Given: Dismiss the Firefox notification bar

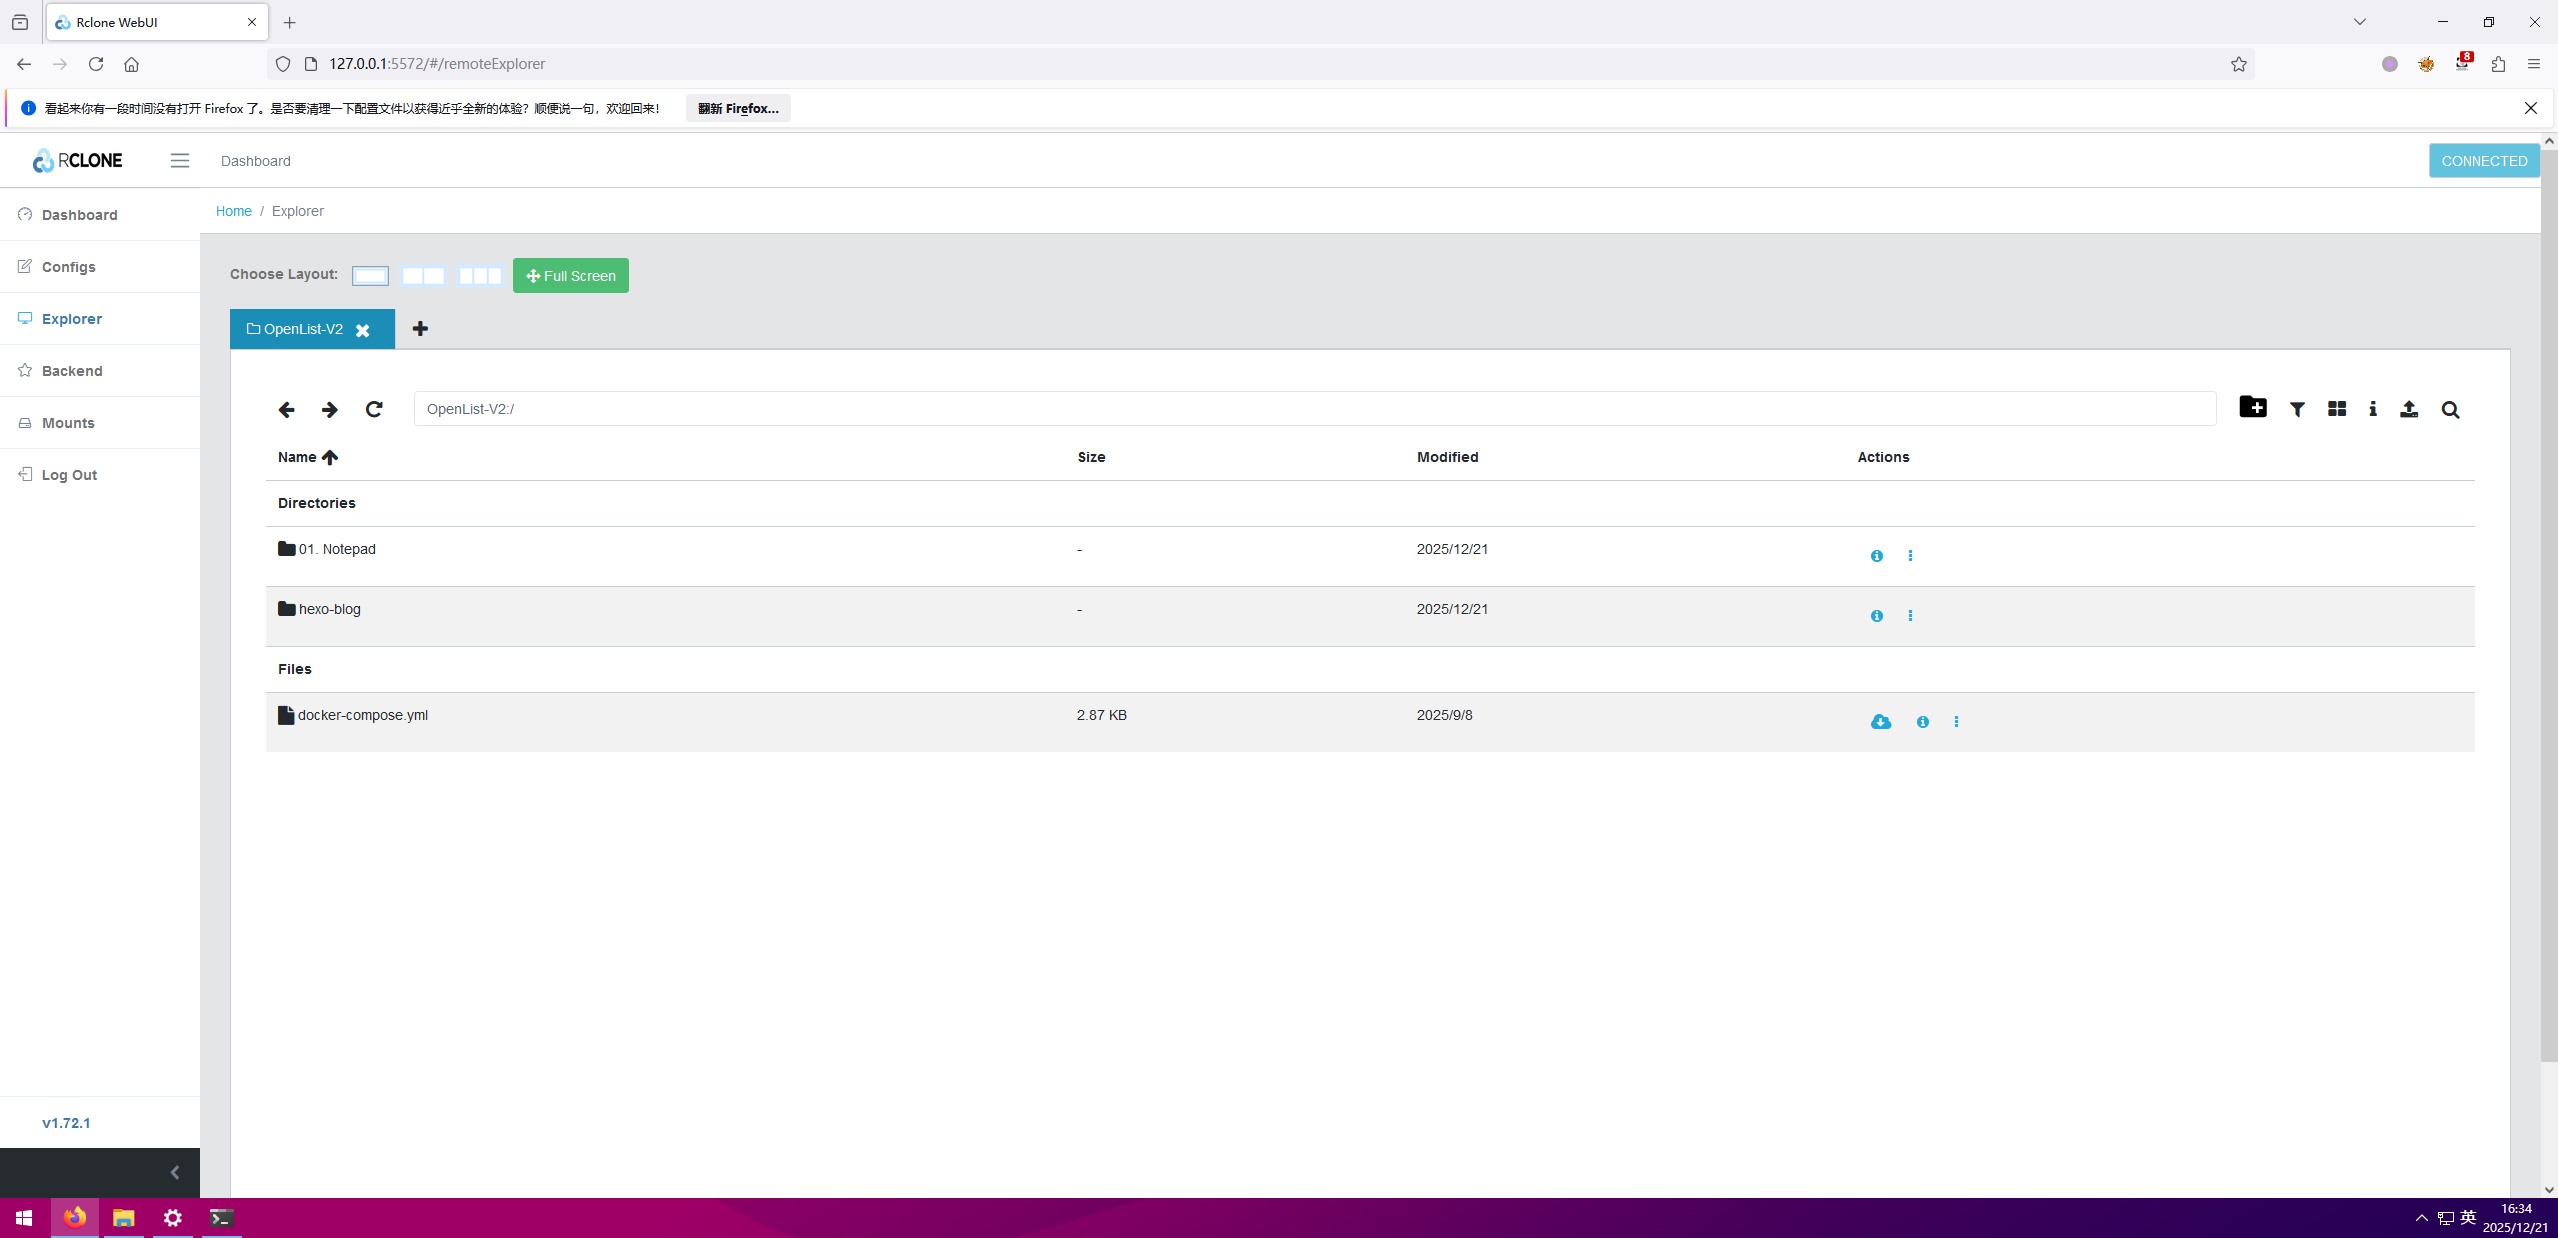Looking at the screenshot, I should click(x=2530, y=108).
